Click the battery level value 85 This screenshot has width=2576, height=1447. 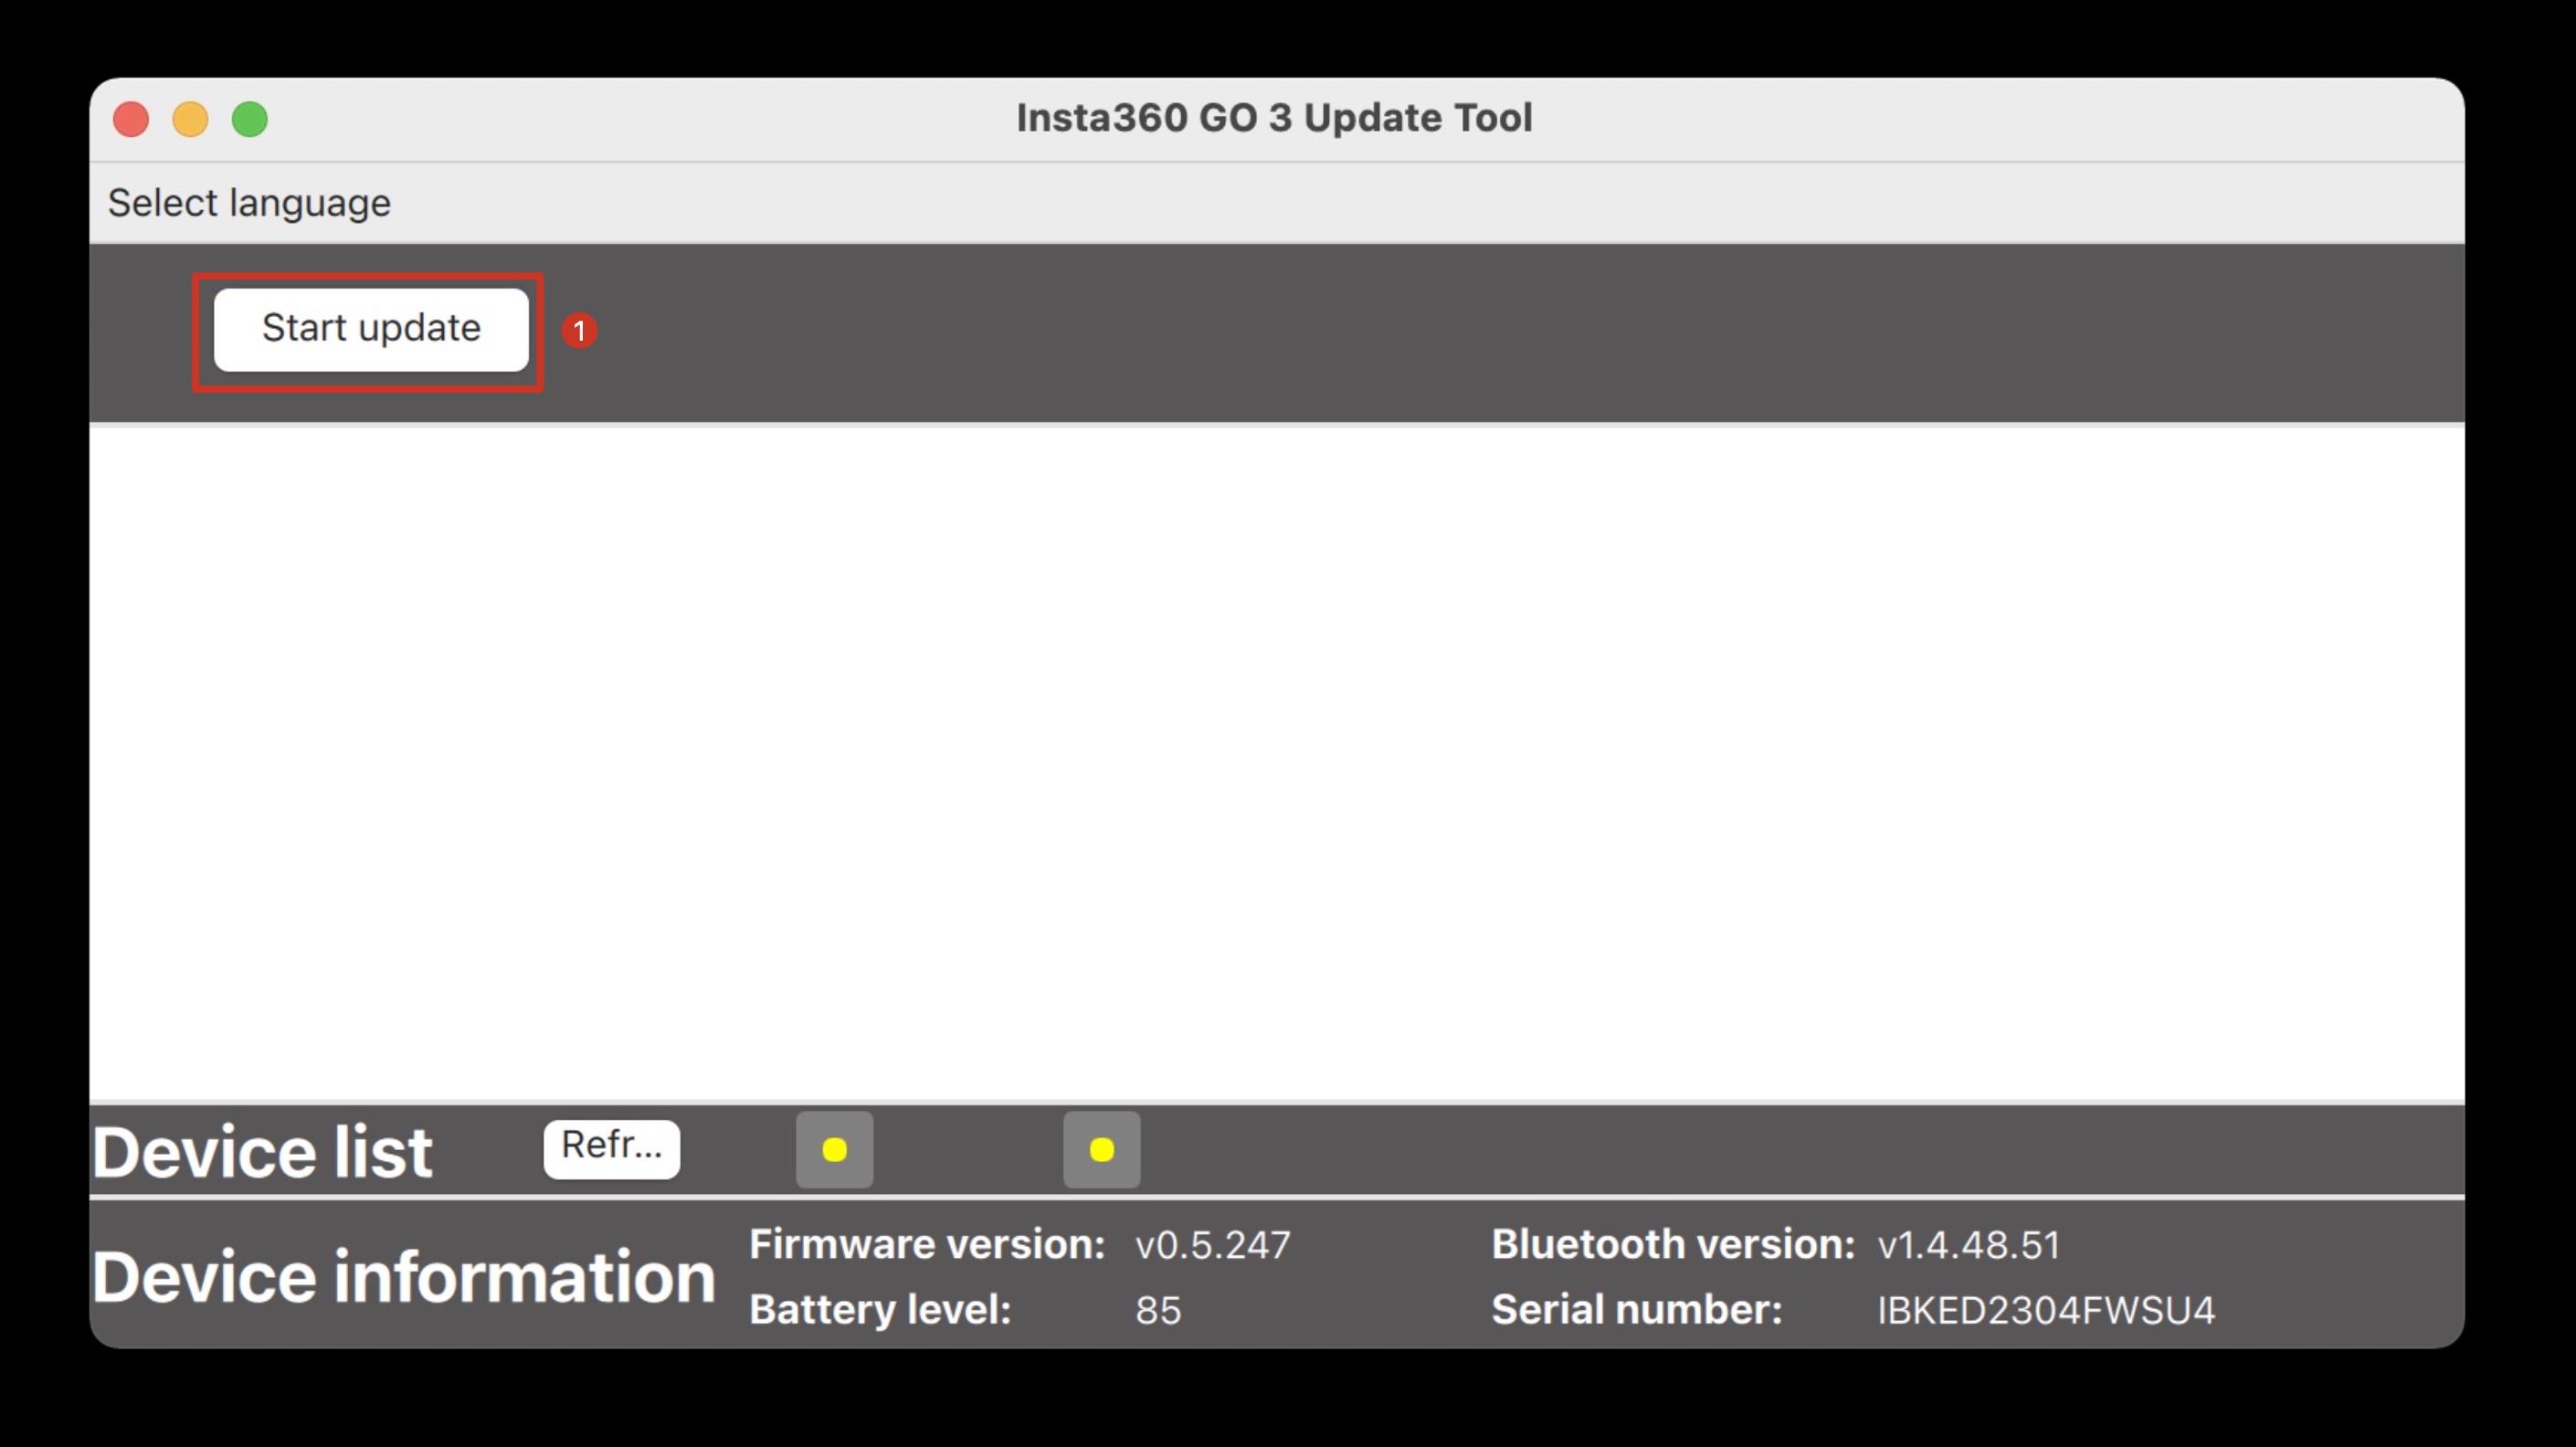tap(1158, 1310)
